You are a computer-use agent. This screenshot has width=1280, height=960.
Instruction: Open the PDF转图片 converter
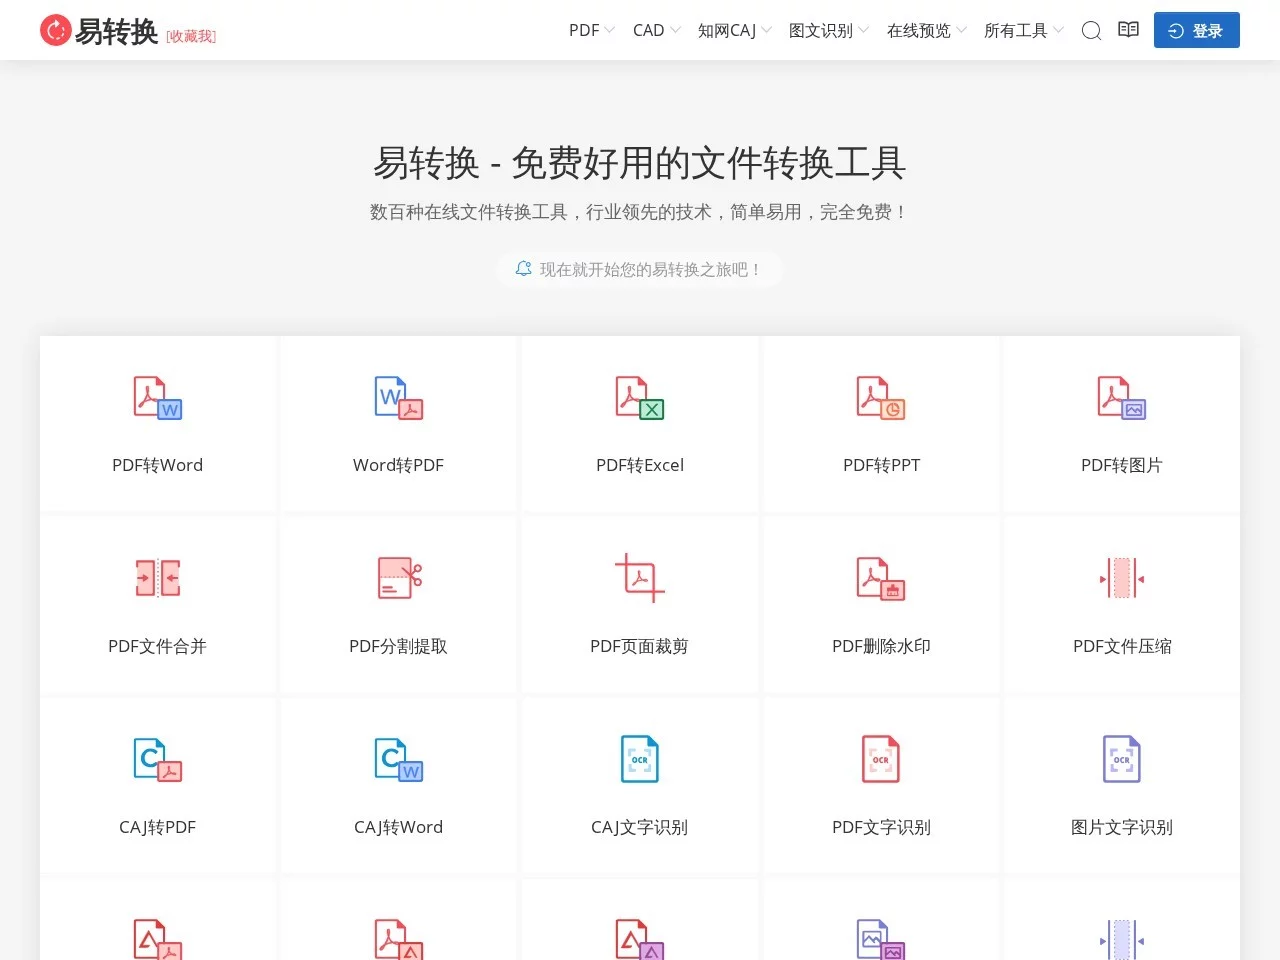point(1121,424)
